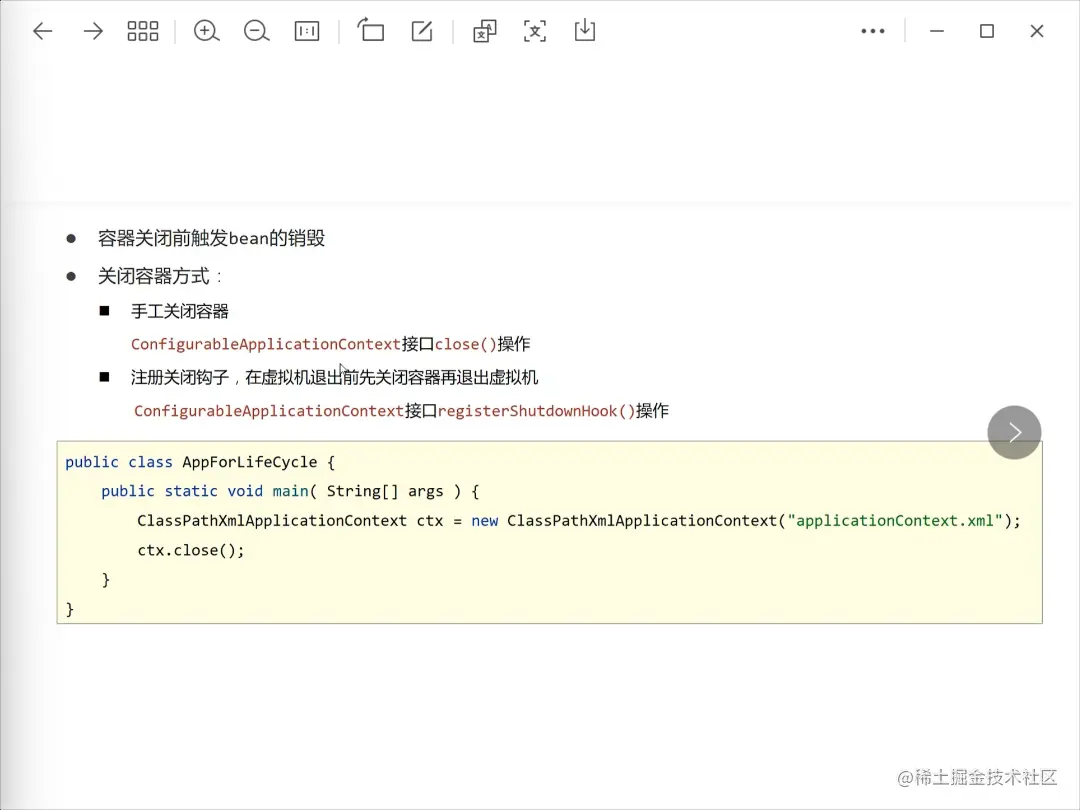Save the image with download icon

click(585, 31)
